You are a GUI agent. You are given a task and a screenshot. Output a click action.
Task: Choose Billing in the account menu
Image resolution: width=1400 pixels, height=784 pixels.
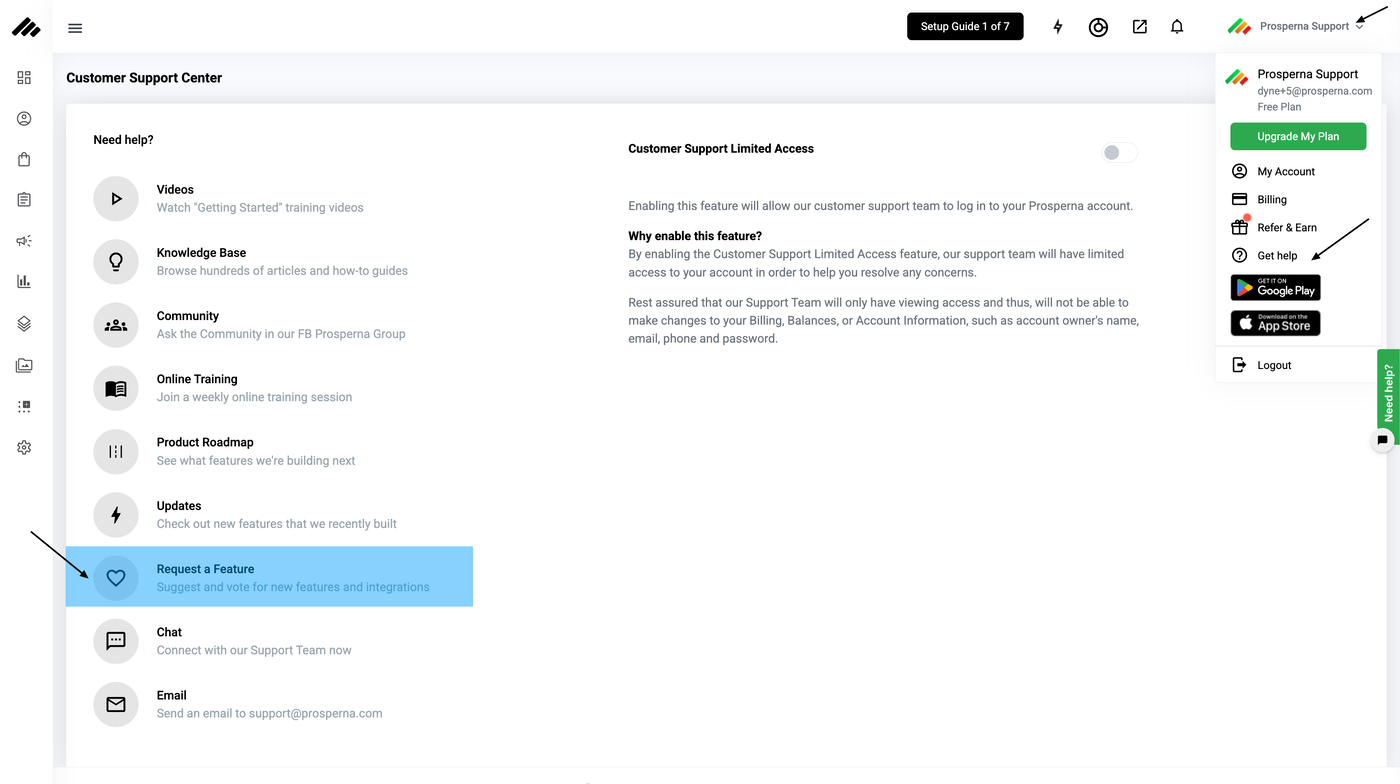(x=1272, y=200)
